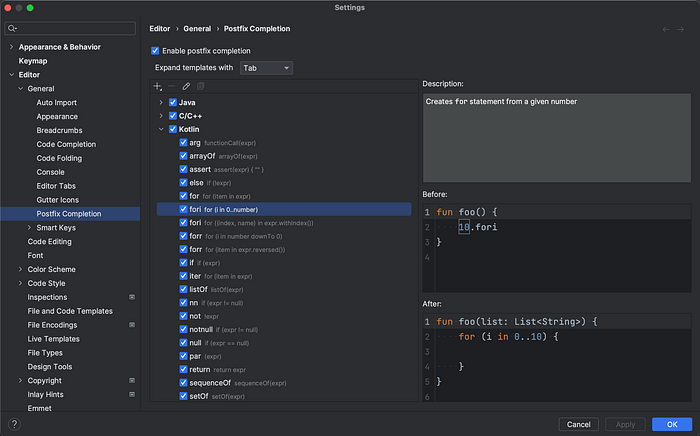Click the duplicate template copy icon

tap(200, 87)
